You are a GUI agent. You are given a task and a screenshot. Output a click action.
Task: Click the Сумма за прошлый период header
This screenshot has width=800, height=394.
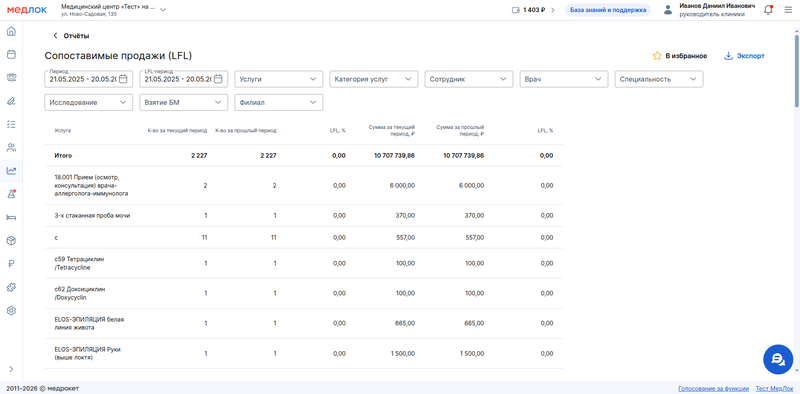pos(460,130)
